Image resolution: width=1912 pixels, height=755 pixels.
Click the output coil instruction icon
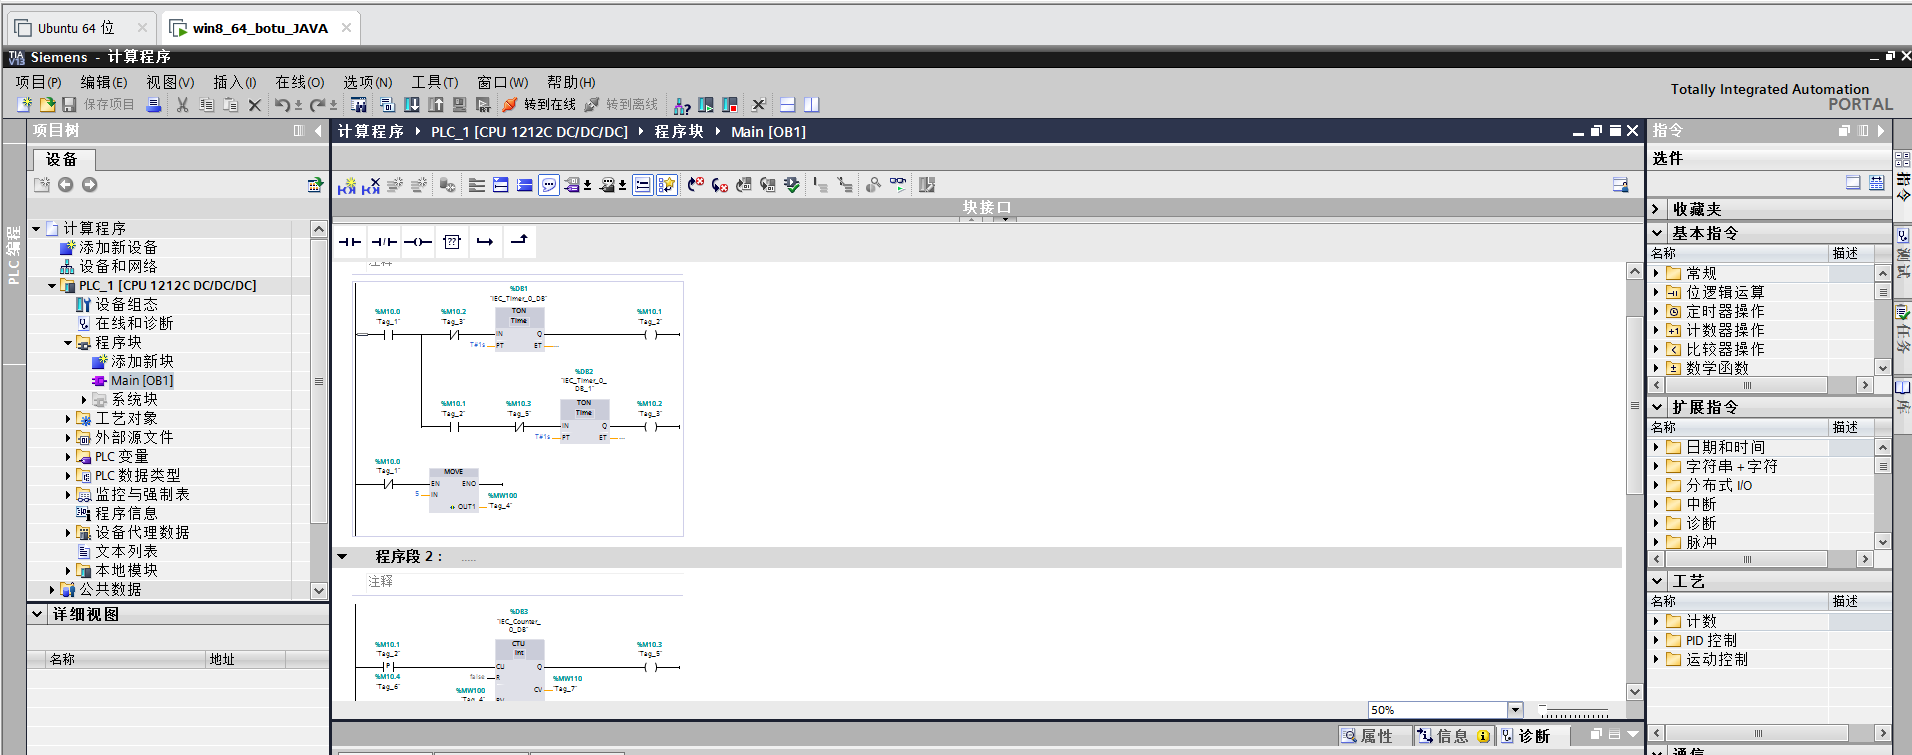(x=418, y=242)
